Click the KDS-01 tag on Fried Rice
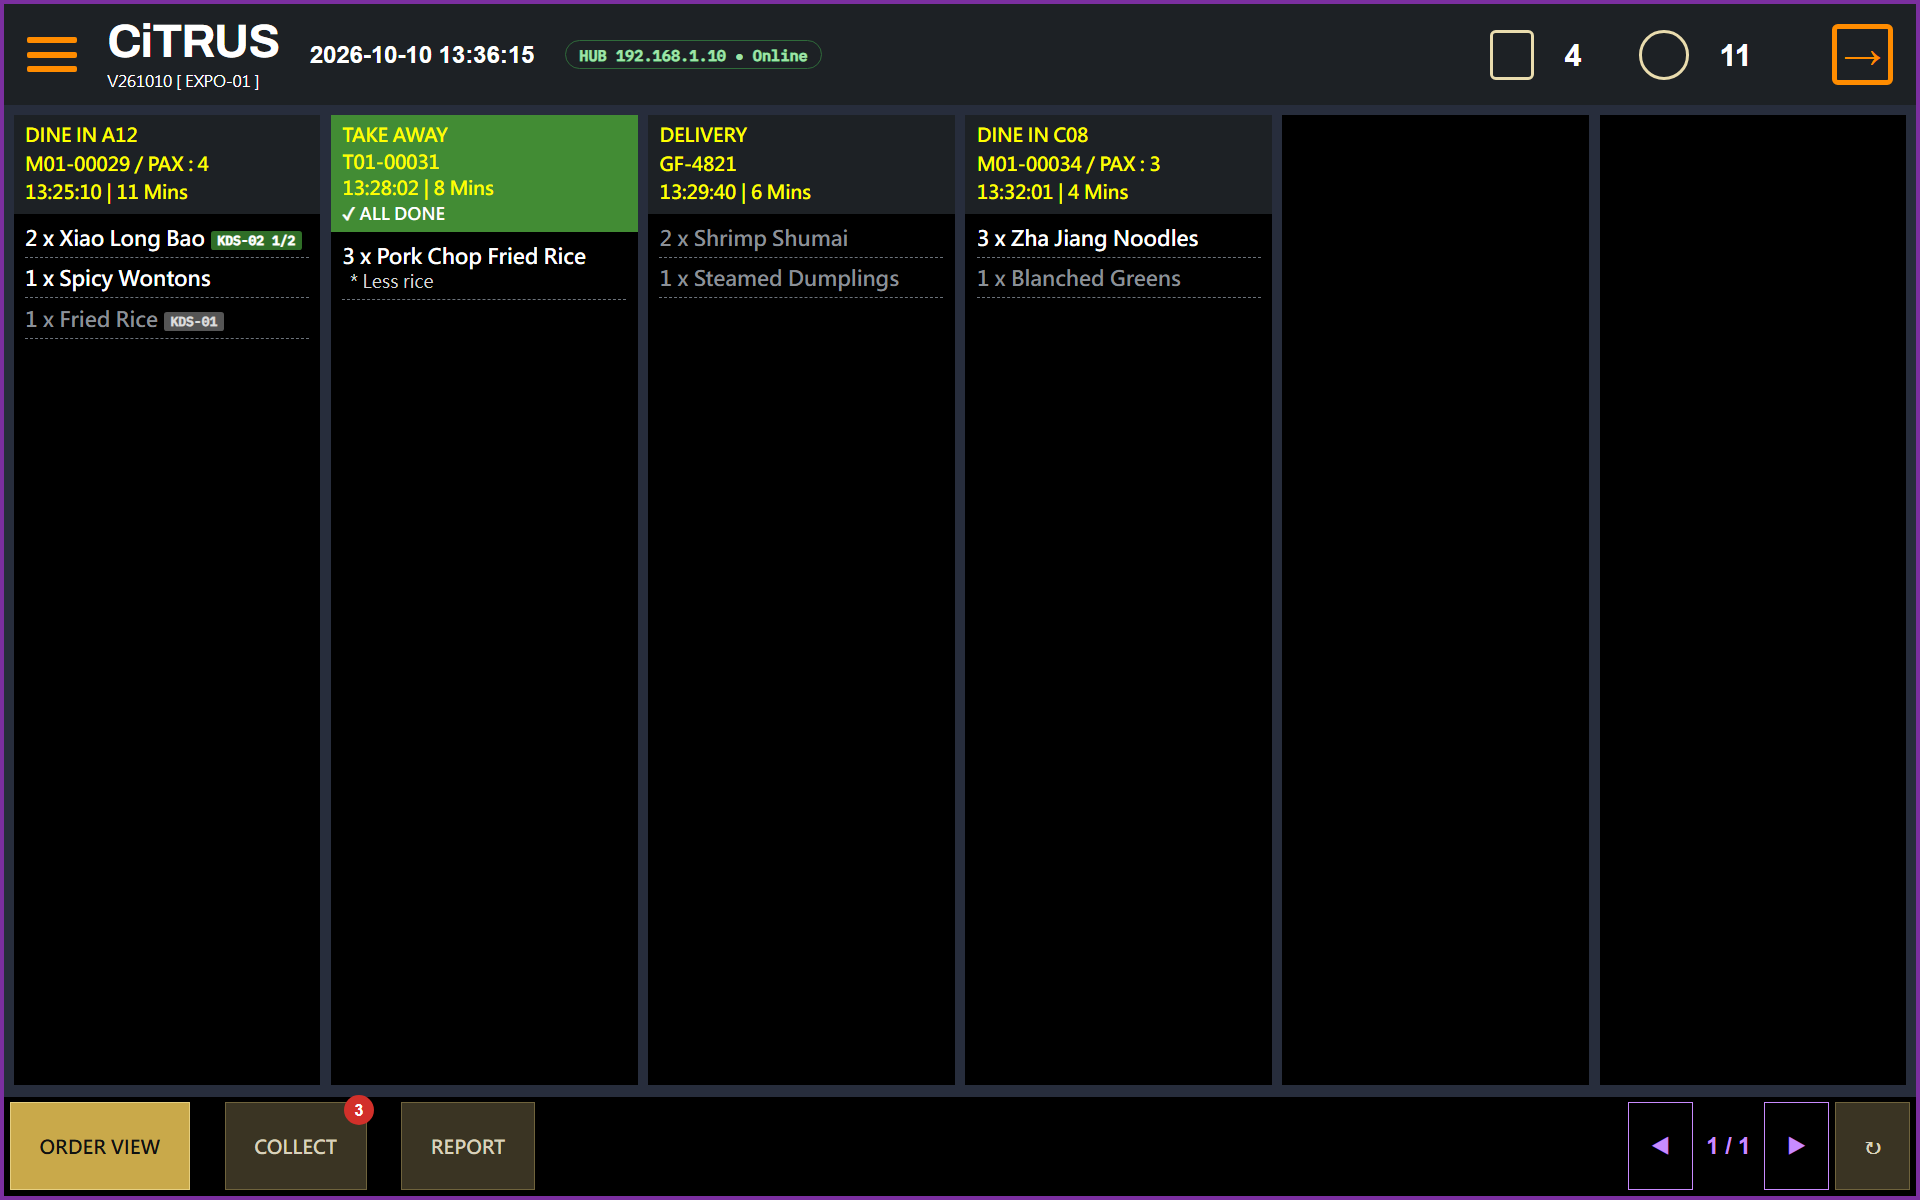This screenshot has height=1200, width=1920. (194, 322)
